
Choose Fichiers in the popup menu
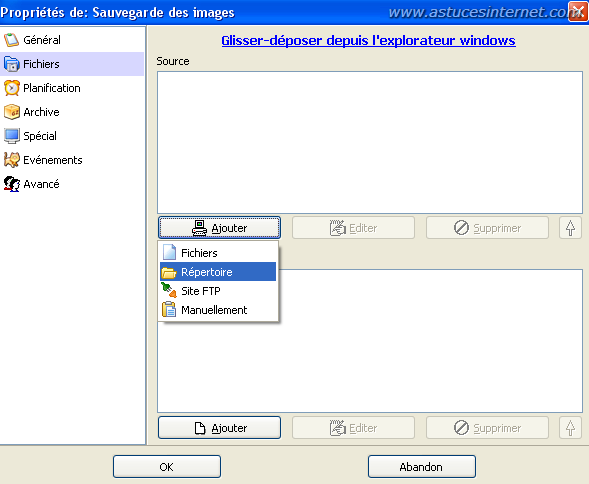point(218,253)
